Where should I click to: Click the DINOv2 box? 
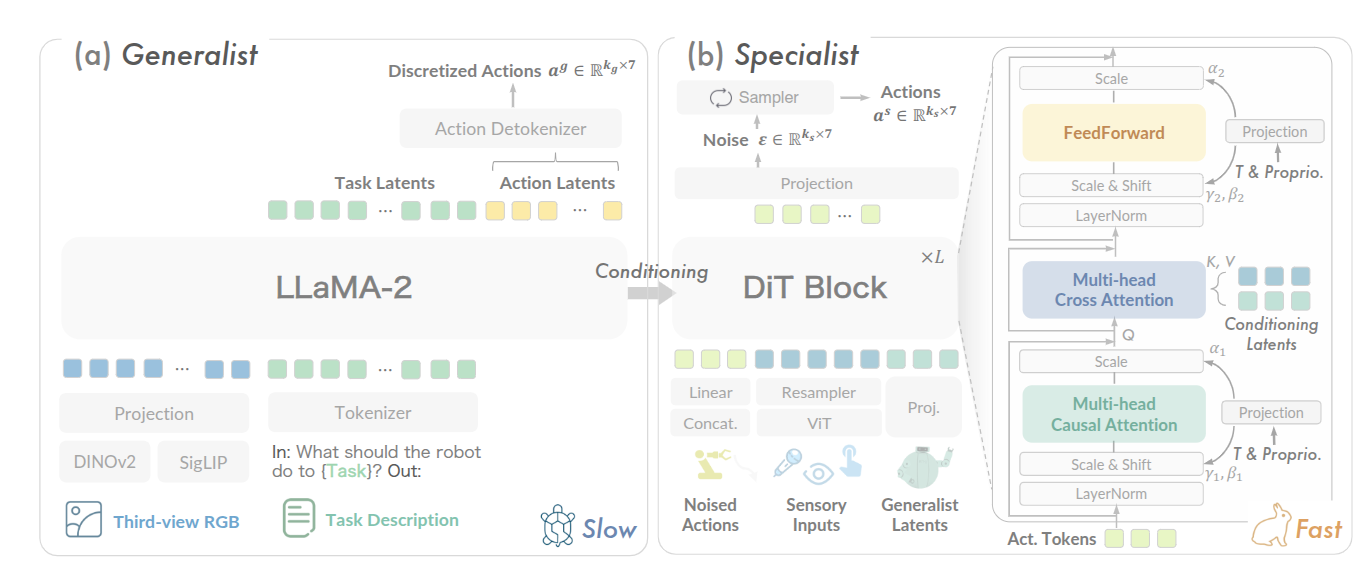[104, 461]
